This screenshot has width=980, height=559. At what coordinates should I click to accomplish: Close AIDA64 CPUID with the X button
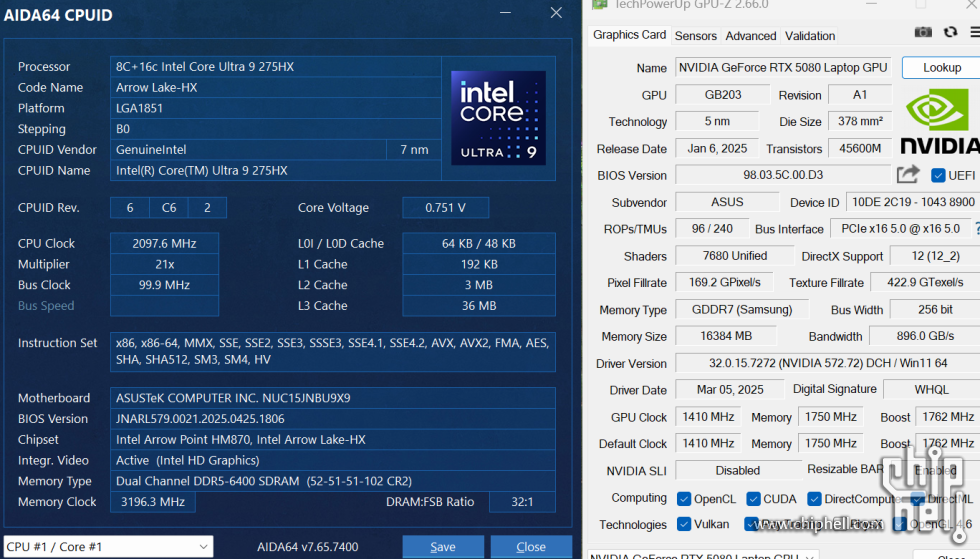tap(556, 13)
